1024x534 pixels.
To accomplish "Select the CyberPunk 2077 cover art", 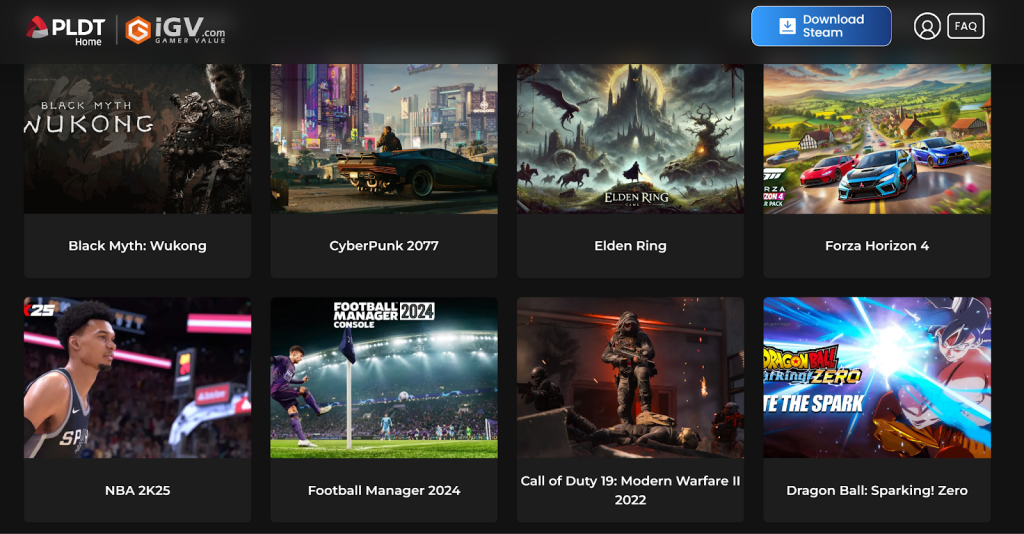I will 384,138.
